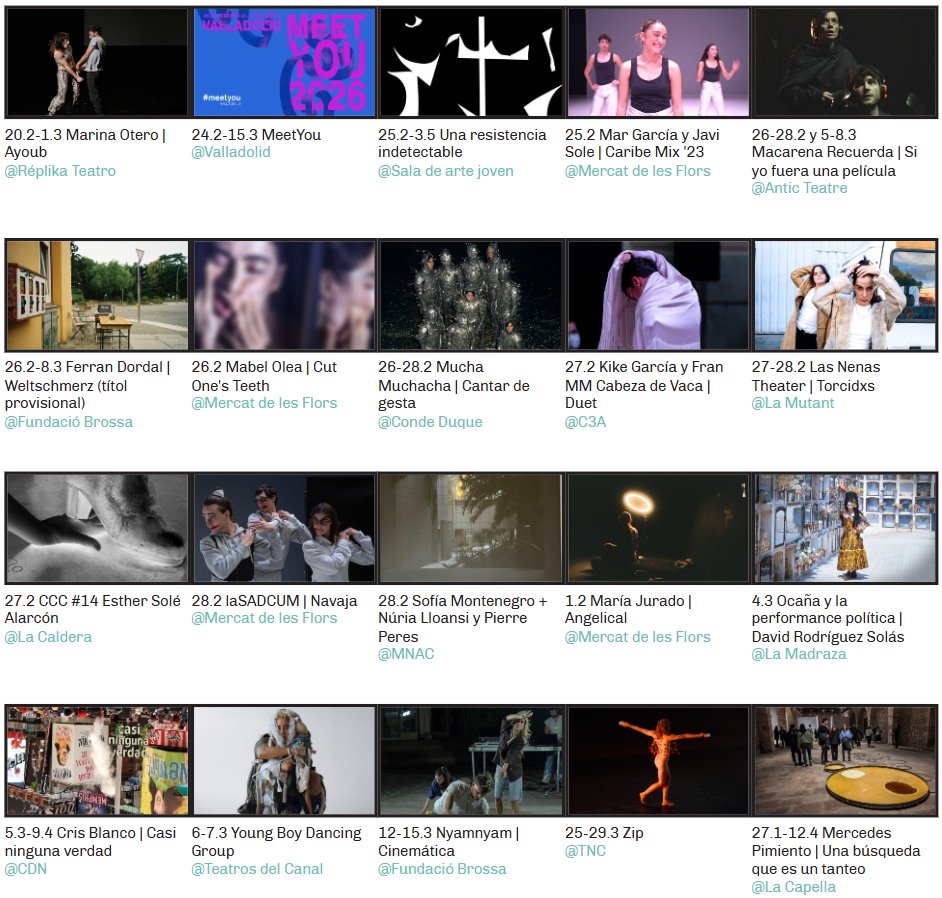This screenshot has width=942, height=898.
Task: Follow the @MNAC venue link
Action: click(x=406, y=654)
